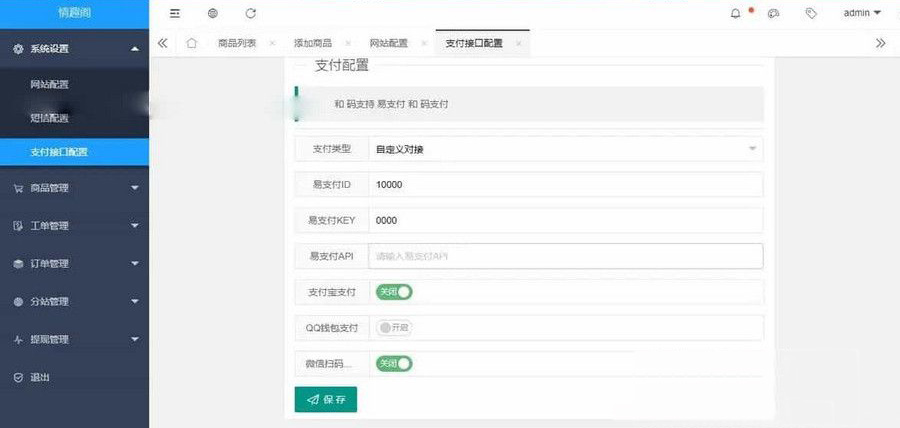Open notifications via the bell icon

(x=736, y=13)
